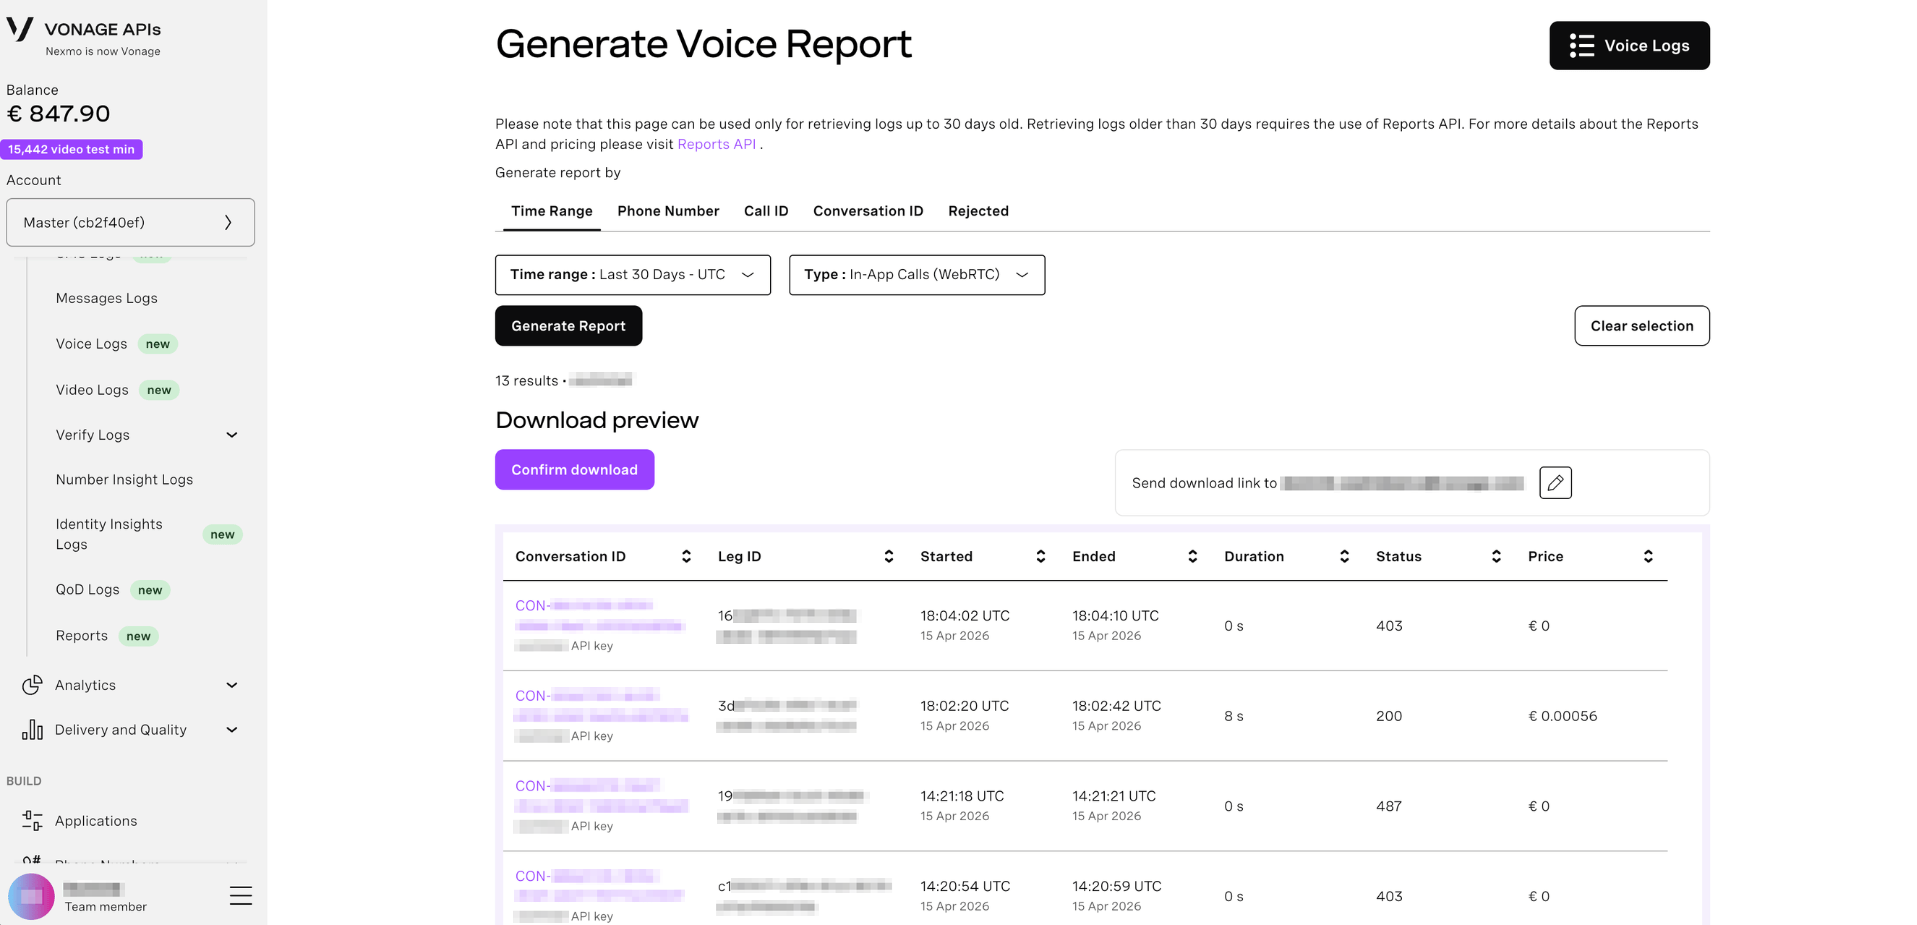Open QoD Logs in sidebar
The image size is (1917, 925).
(88, 590)
